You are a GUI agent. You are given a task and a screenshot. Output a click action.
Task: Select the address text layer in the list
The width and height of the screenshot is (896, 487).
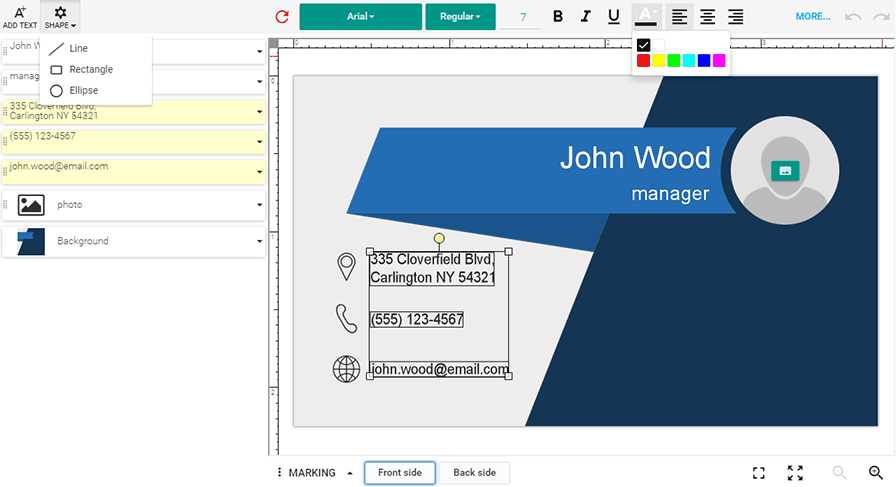133,111
